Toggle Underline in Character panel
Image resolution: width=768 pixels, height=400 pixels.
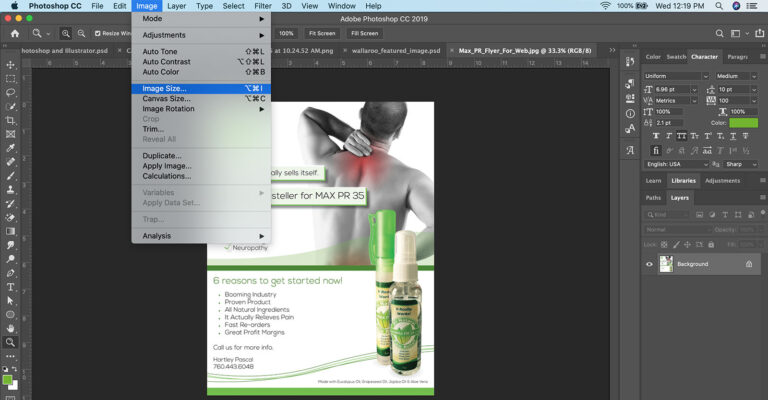pos(733,136)
